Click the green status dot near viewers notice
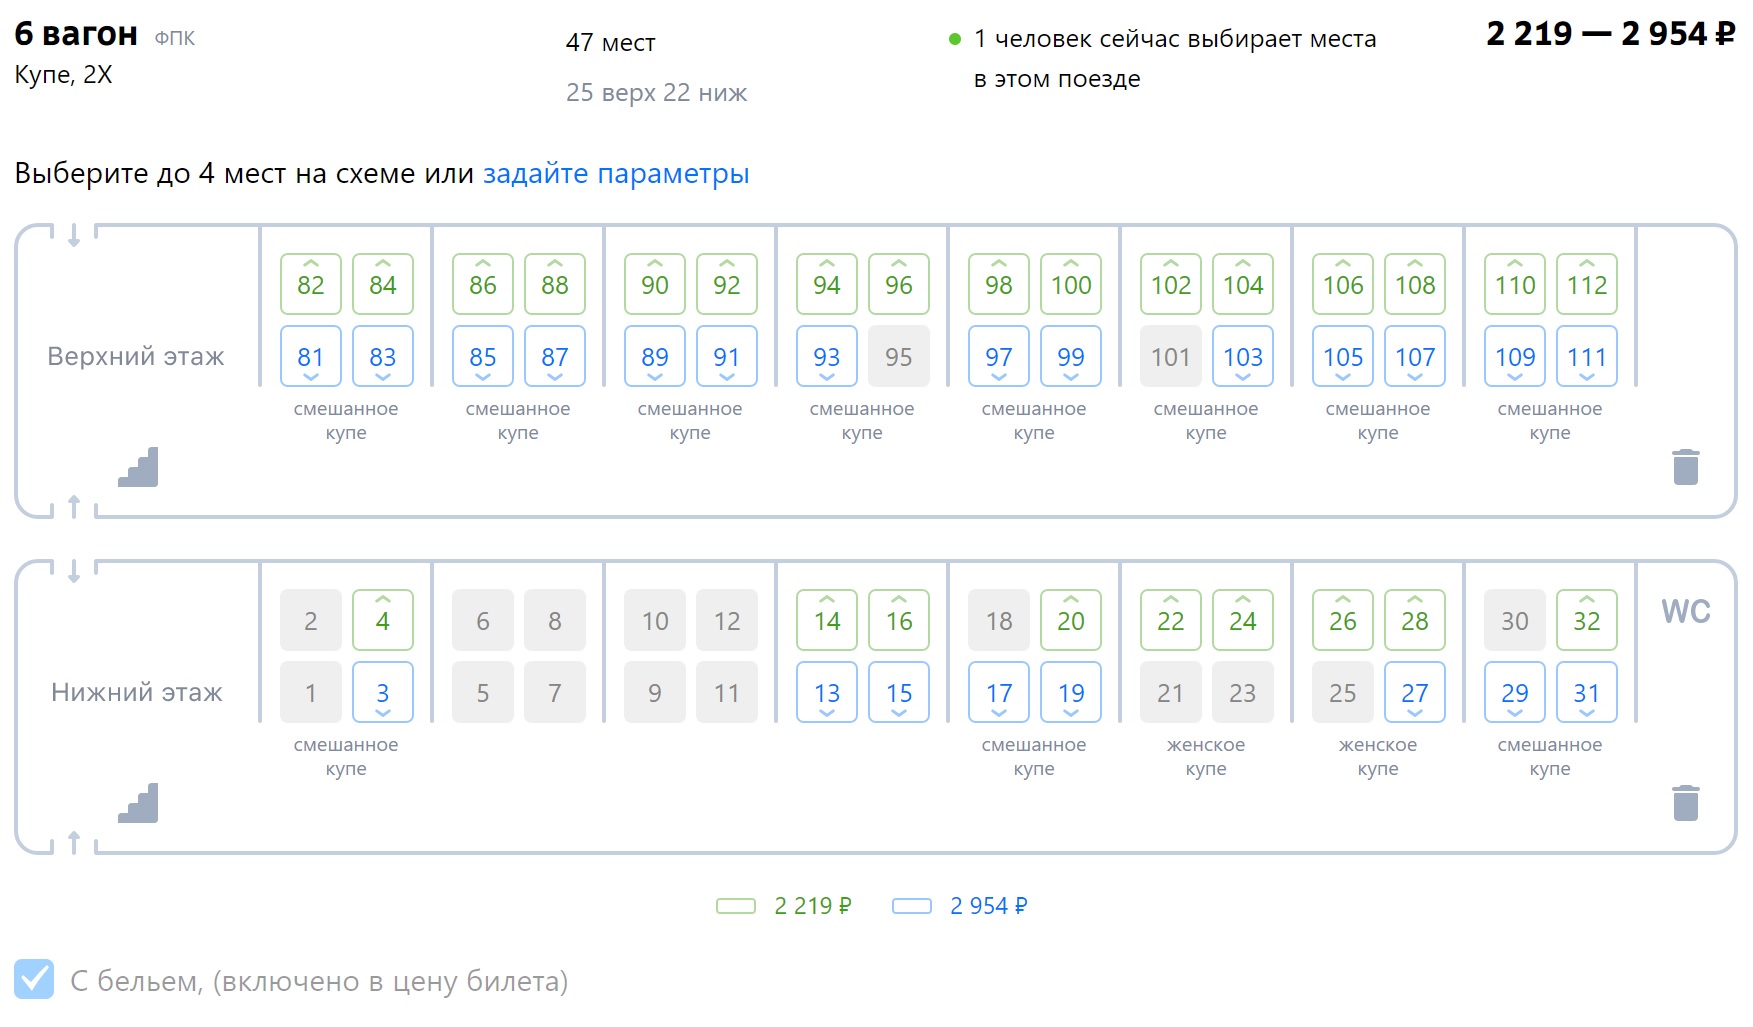 coord(954,39)
